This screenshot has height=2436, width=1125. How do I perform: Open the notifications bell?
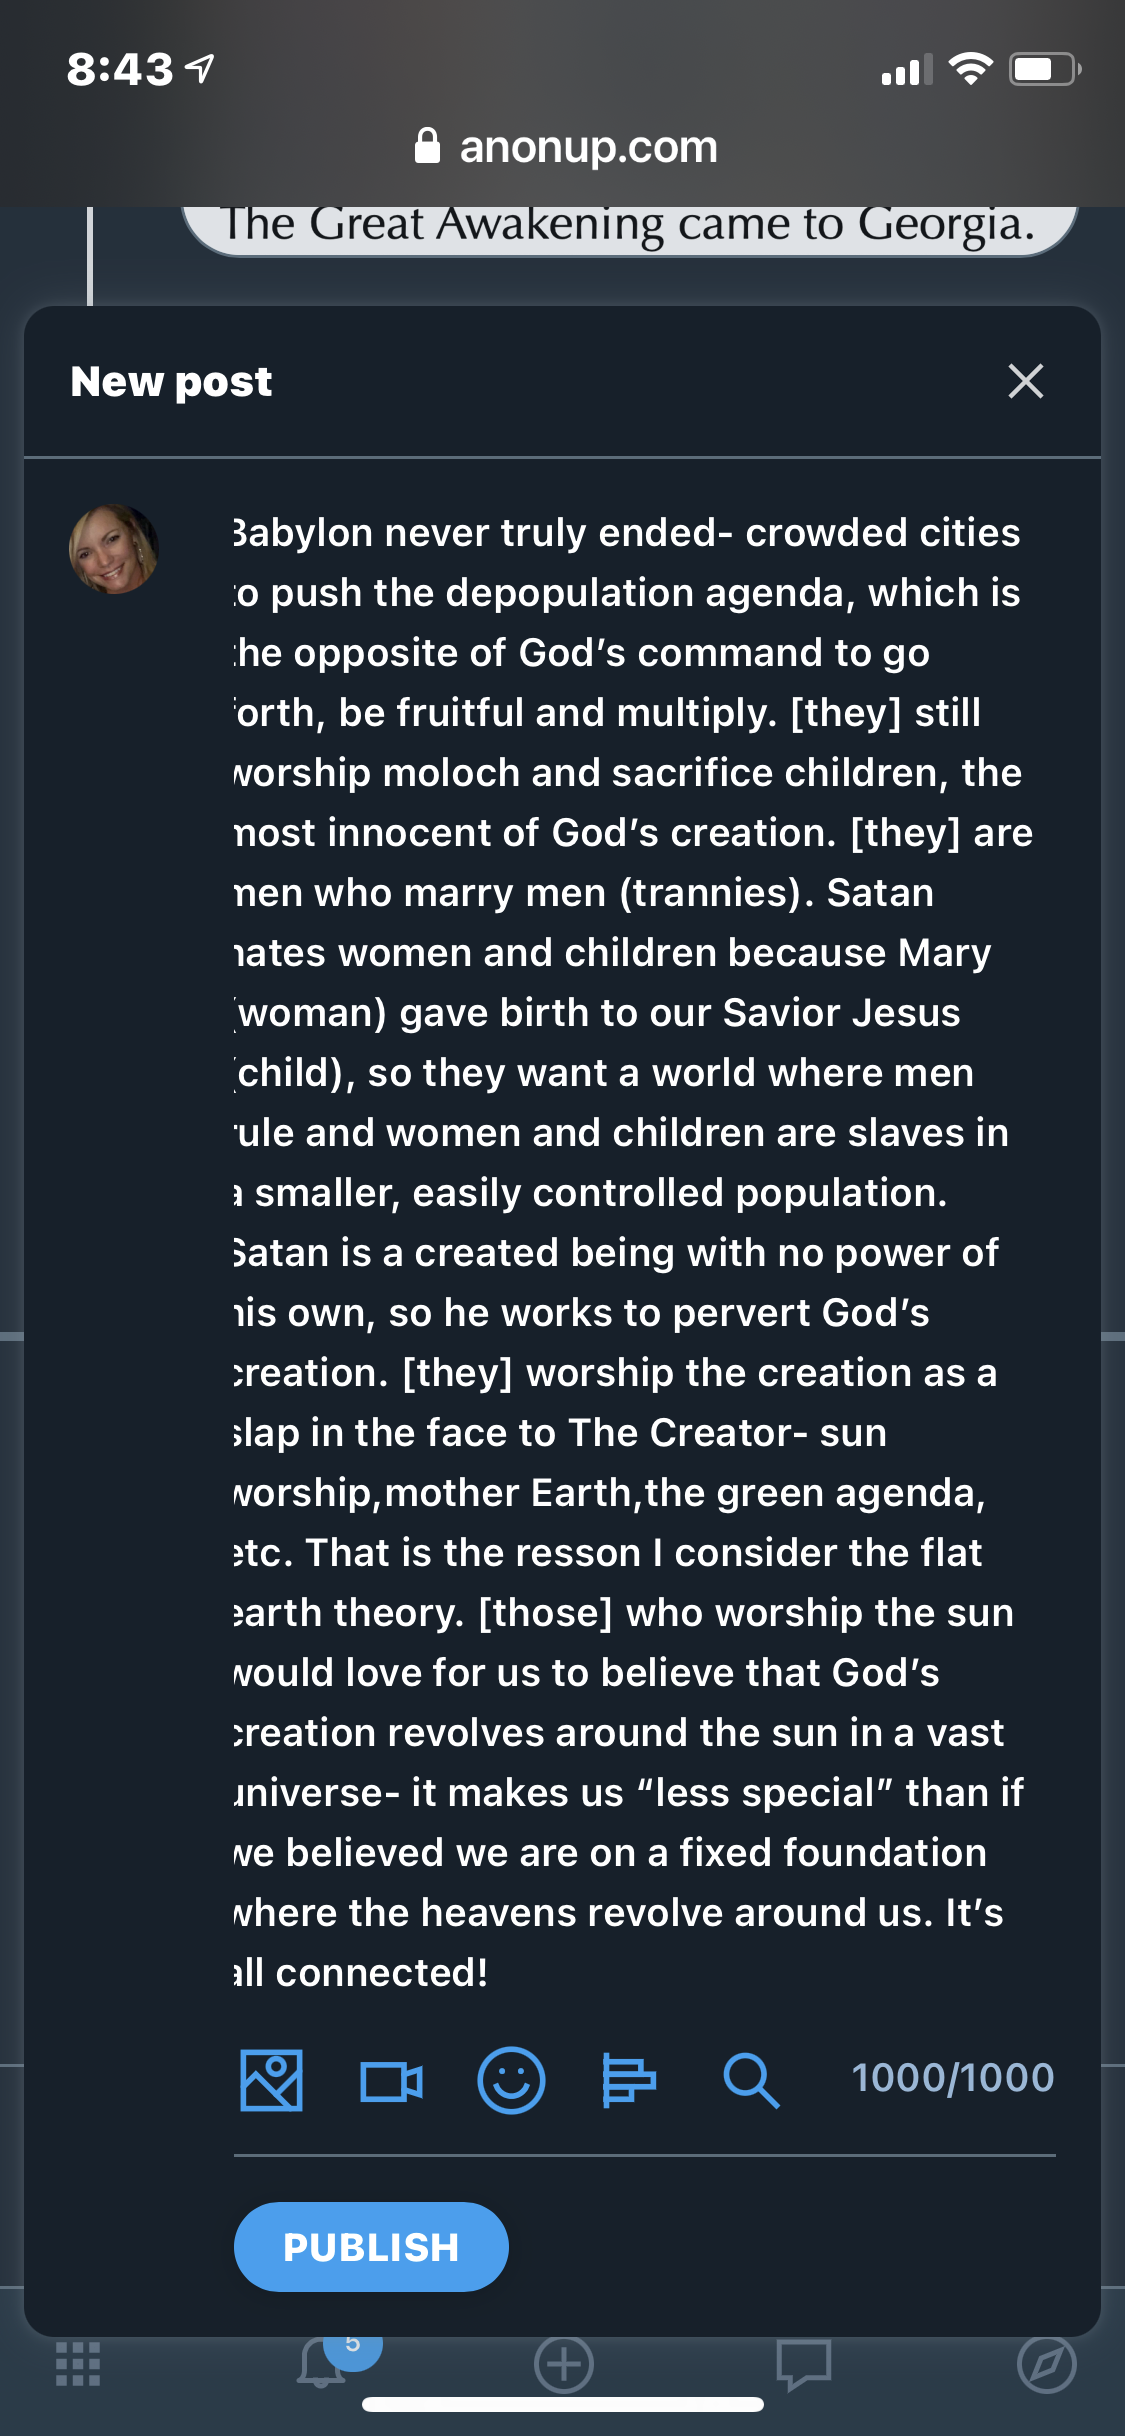coord(320,2364)
